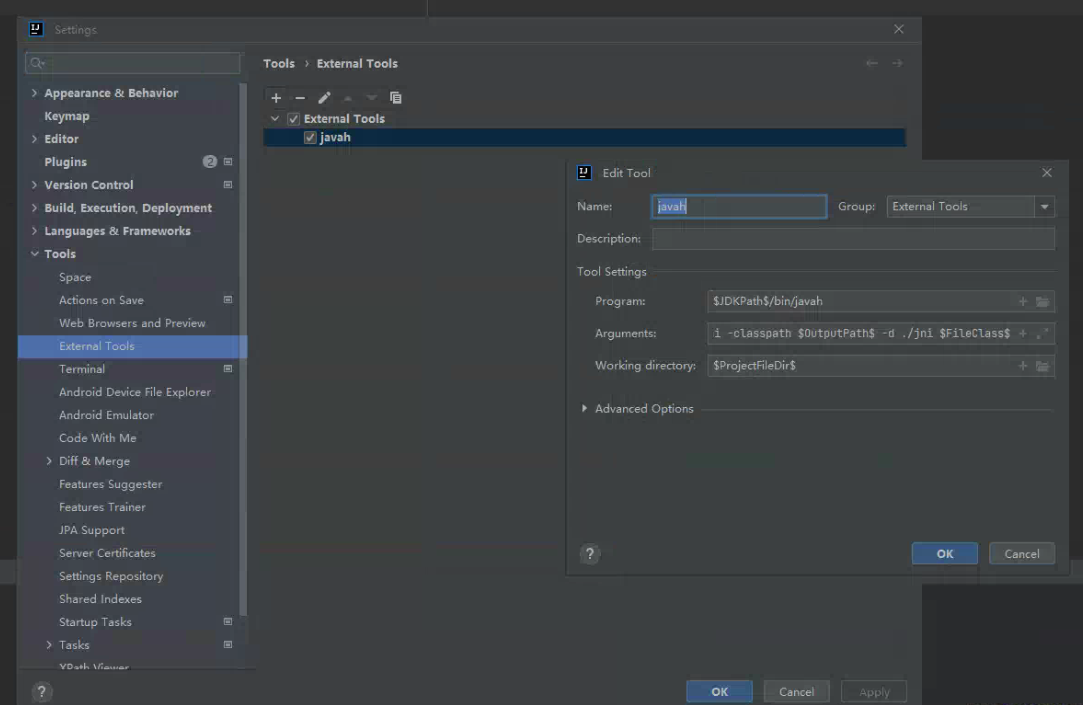The image size is (1083, 705).
Task: Click Cancel in Edit Tool dialog
Action: pyautogui.click(x=1022, y=554)
